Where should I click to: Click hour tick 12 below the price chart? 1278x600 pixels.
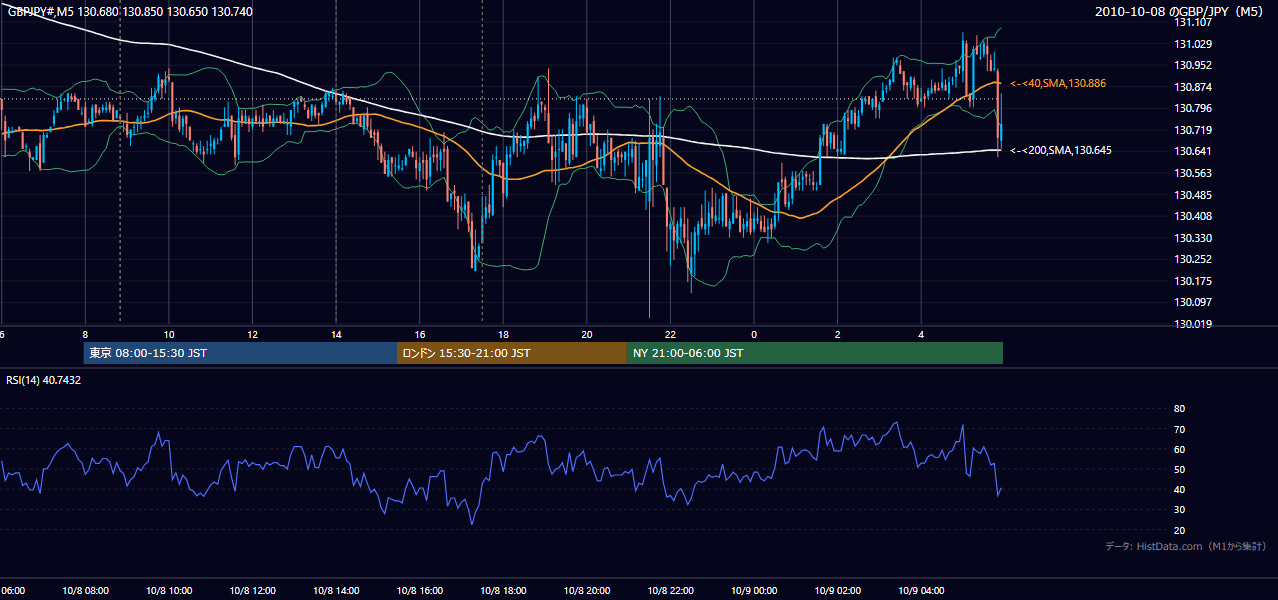tap(252, 334)
